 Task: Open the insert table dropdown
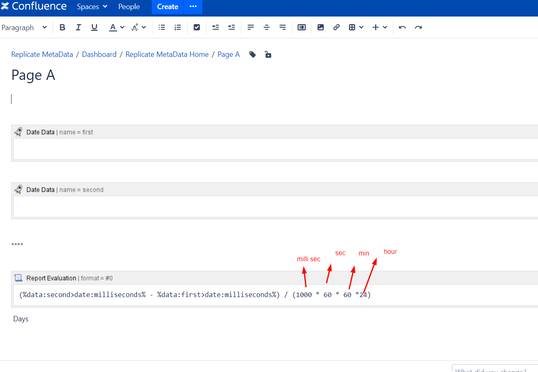(x=356, y=27)
